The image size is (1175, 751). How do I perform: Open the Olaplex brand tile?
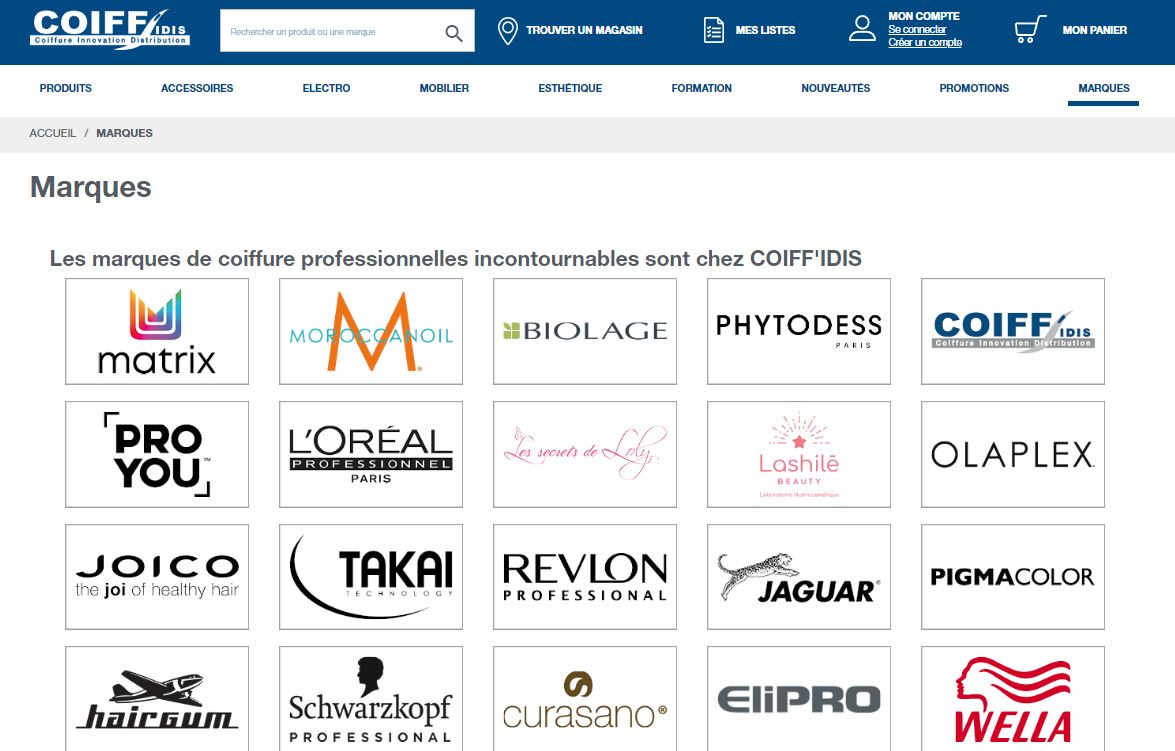point(1012,454)
